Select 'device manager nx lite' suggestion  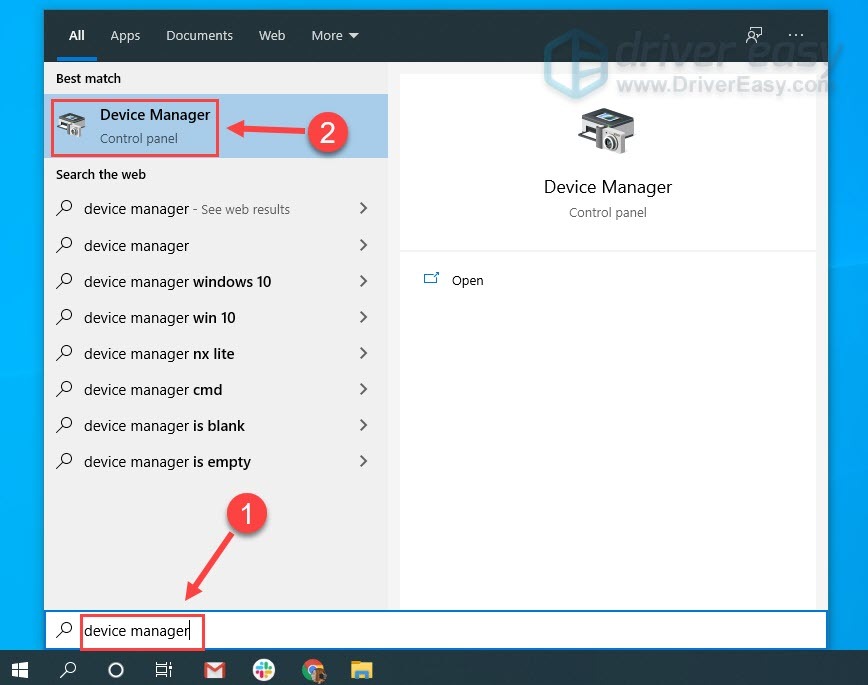(216, 353)
